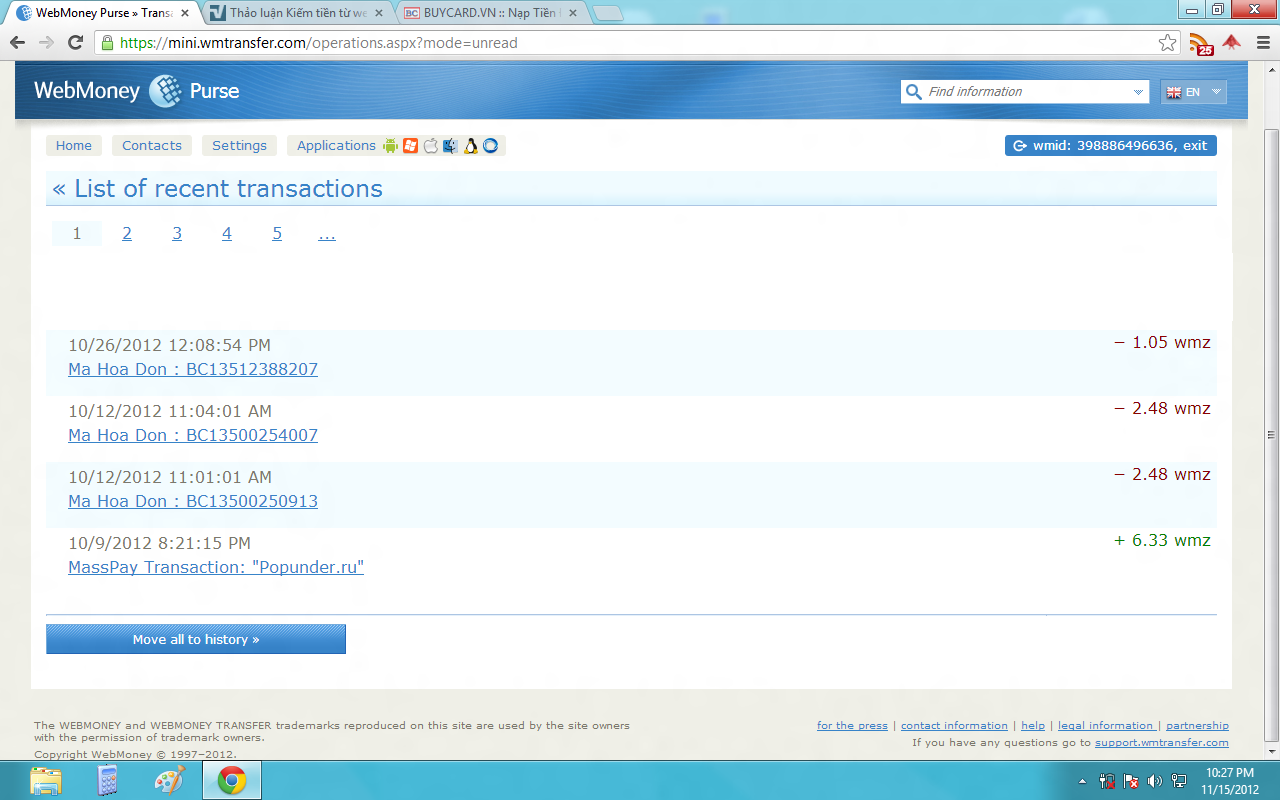Click Move all to history button
1280x800 pixels.
196,639
